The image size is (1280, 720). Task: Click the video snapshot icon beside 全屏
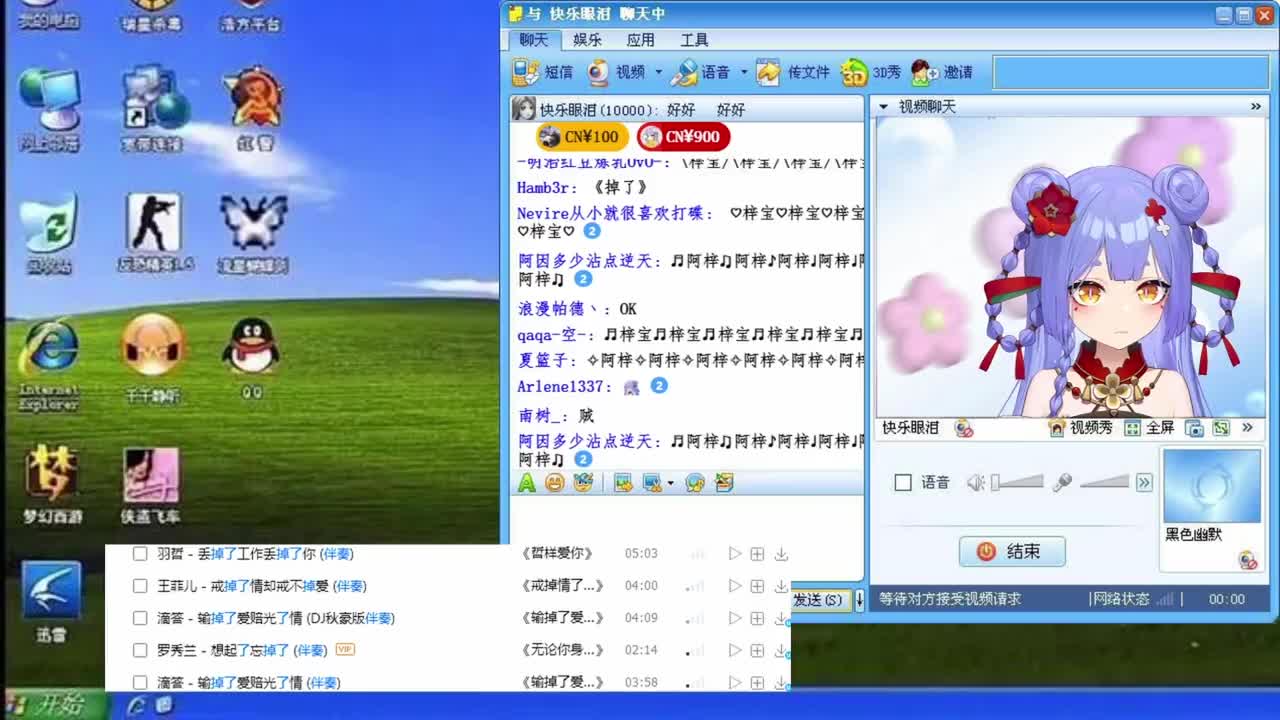point(1194,428)
